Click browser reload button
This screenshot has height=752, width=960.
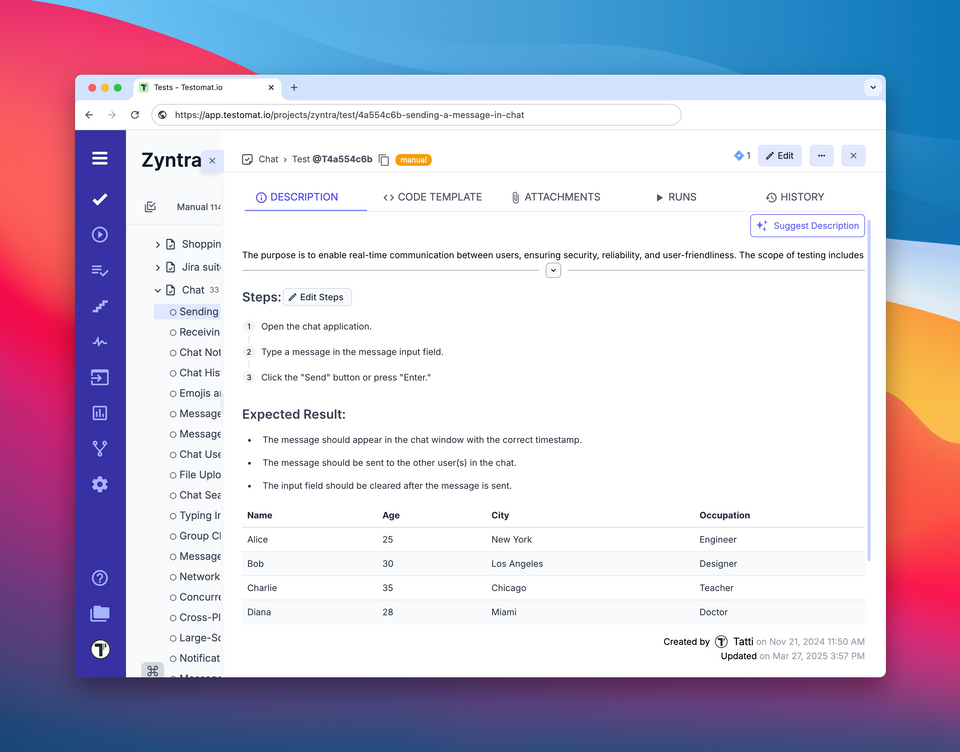(135, 115)
